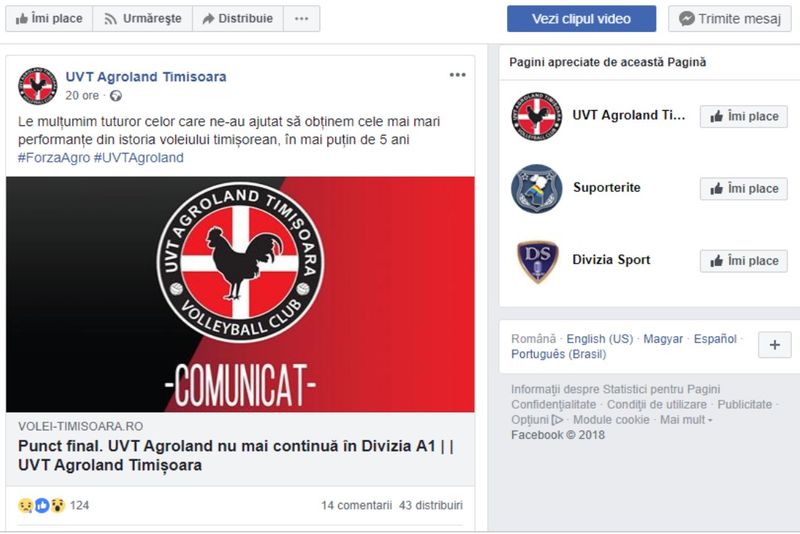Open the post options three-dot menu
This screenshot has height=534, width=800.
457,75
